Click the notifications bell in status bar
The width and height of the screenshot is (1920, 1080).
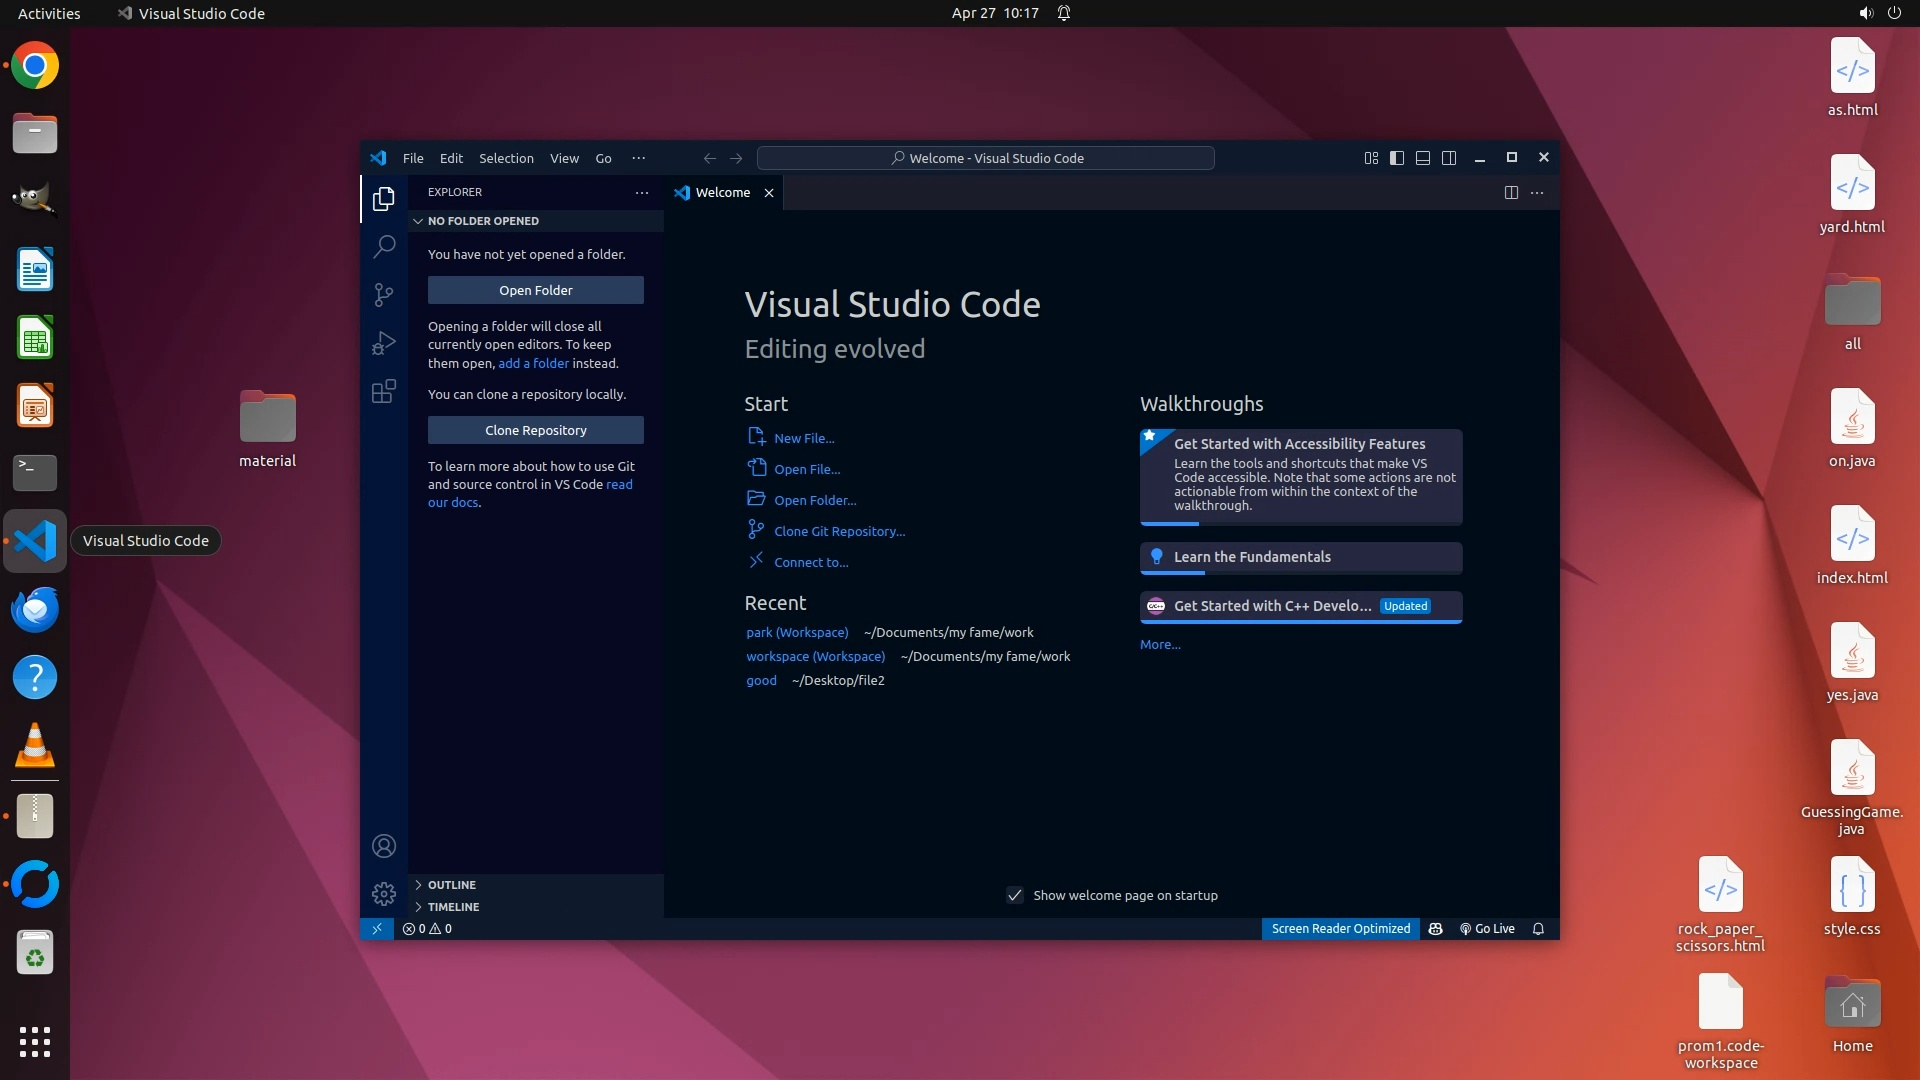[x=1538, y=929]
